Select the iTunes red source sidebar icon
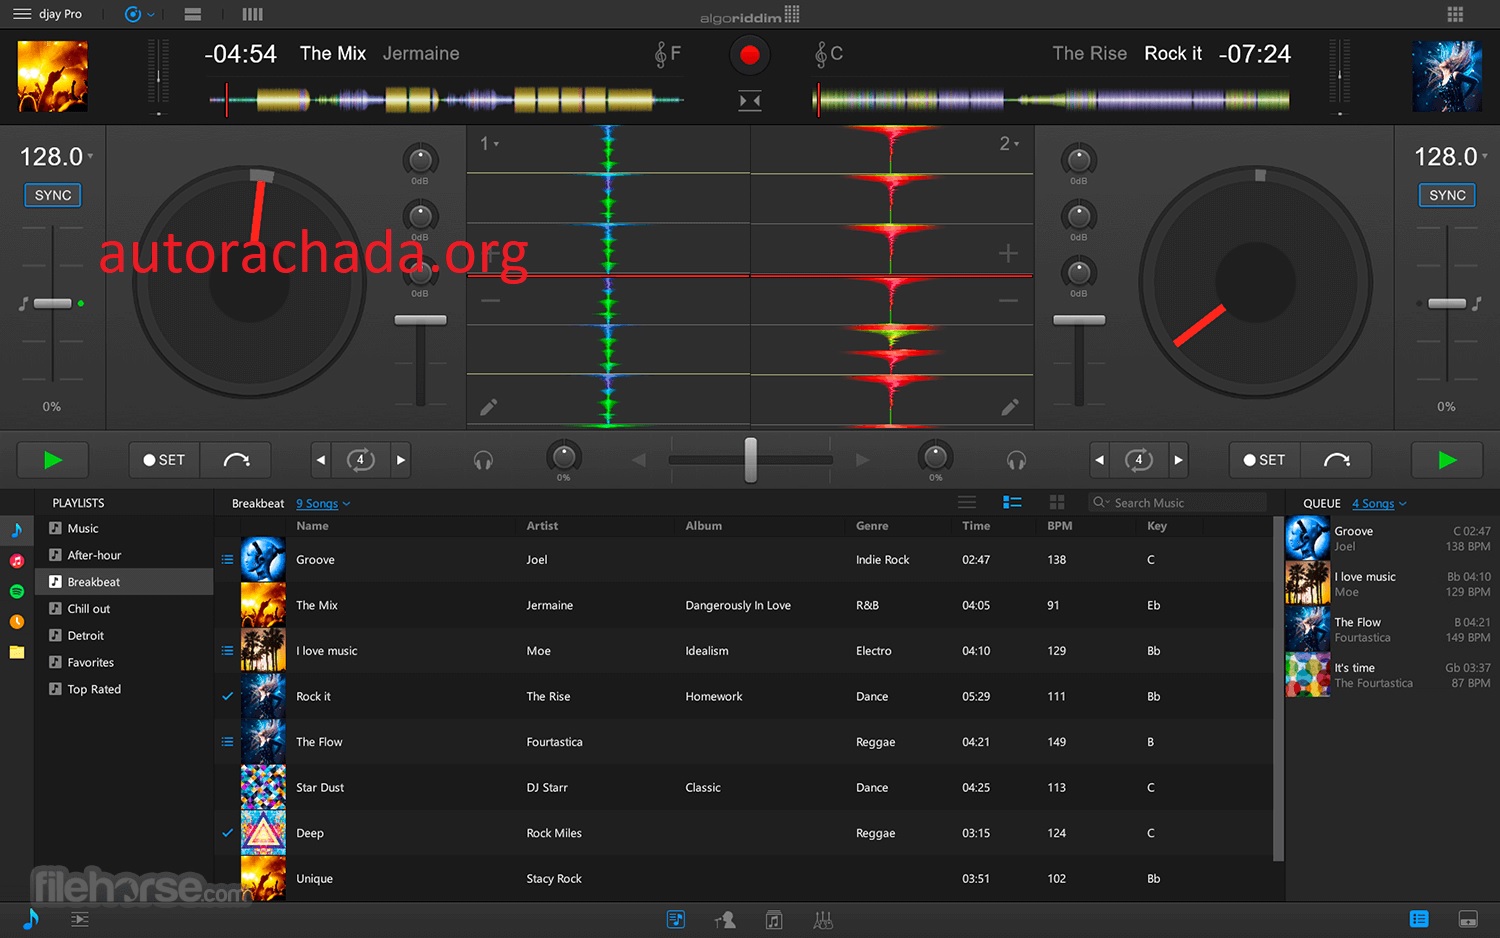 point(17,561)
